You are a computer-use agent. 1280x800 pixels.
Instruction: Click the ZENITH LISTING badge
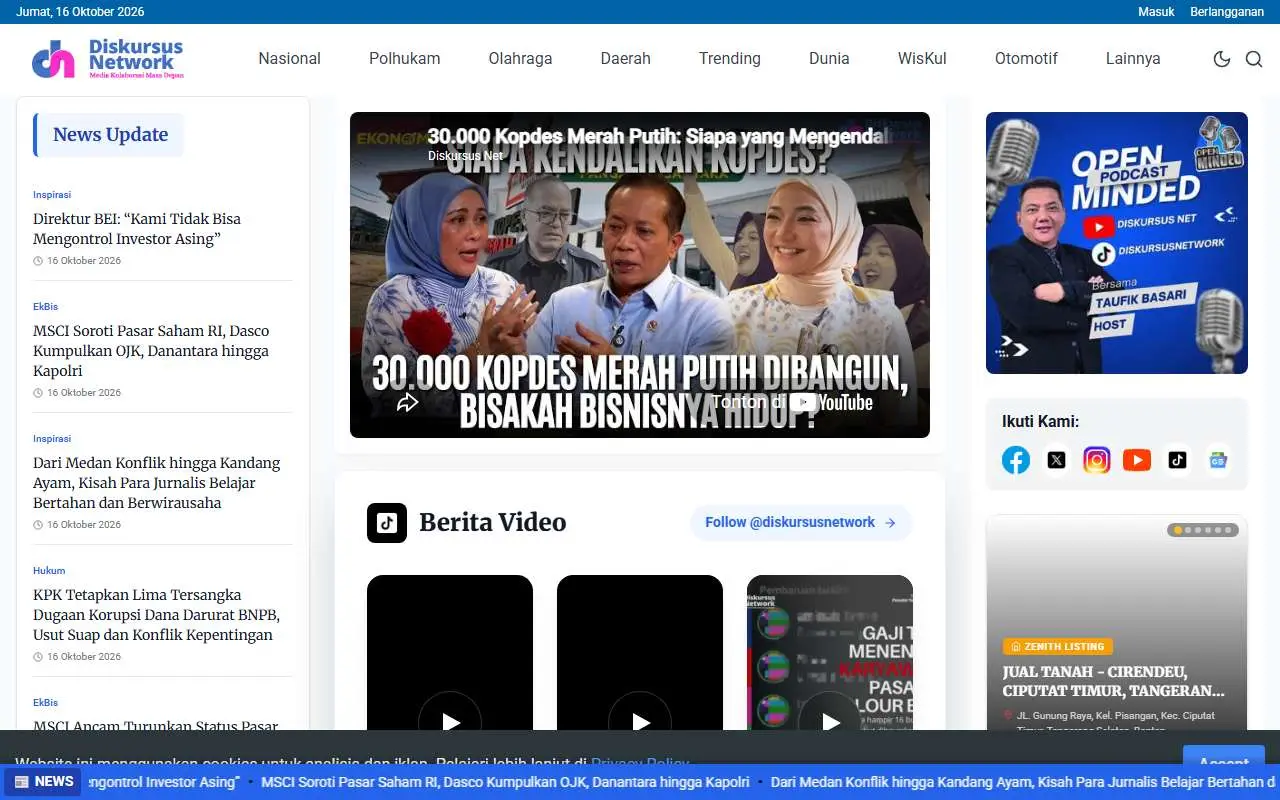(1058, 647)
